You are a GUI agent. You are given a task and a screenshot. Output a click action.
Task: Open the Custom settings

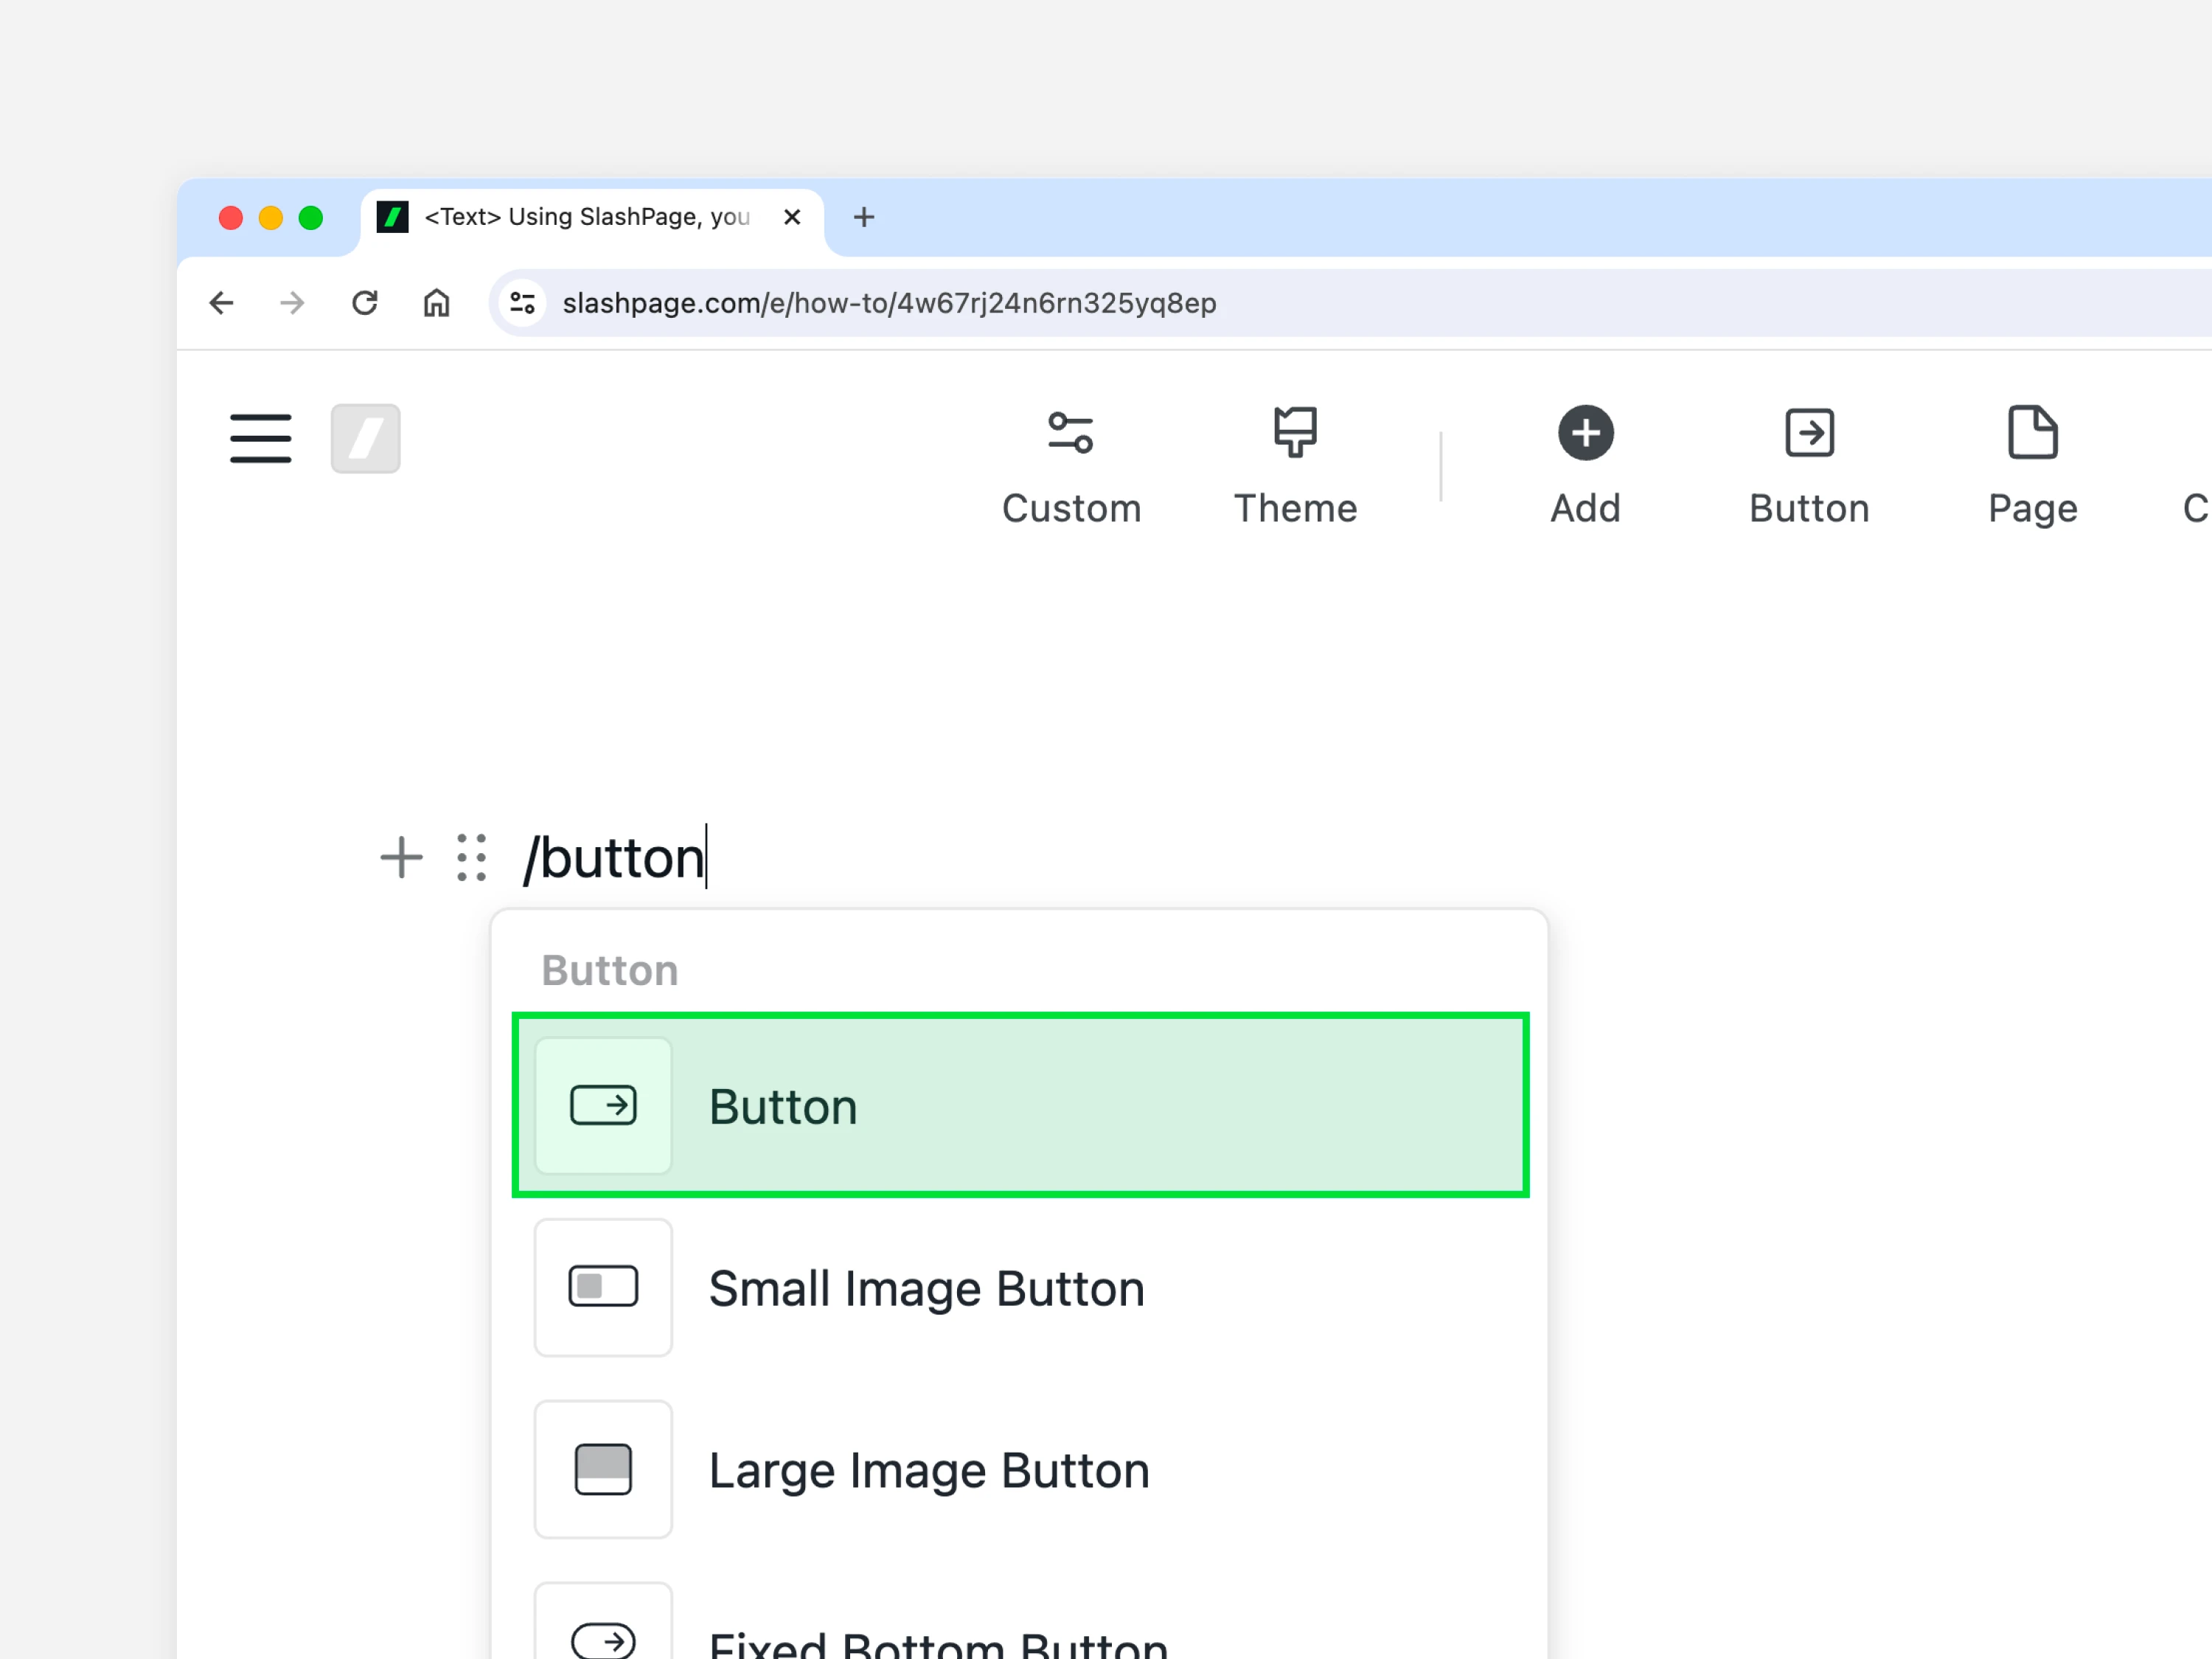pos(1071,467)
